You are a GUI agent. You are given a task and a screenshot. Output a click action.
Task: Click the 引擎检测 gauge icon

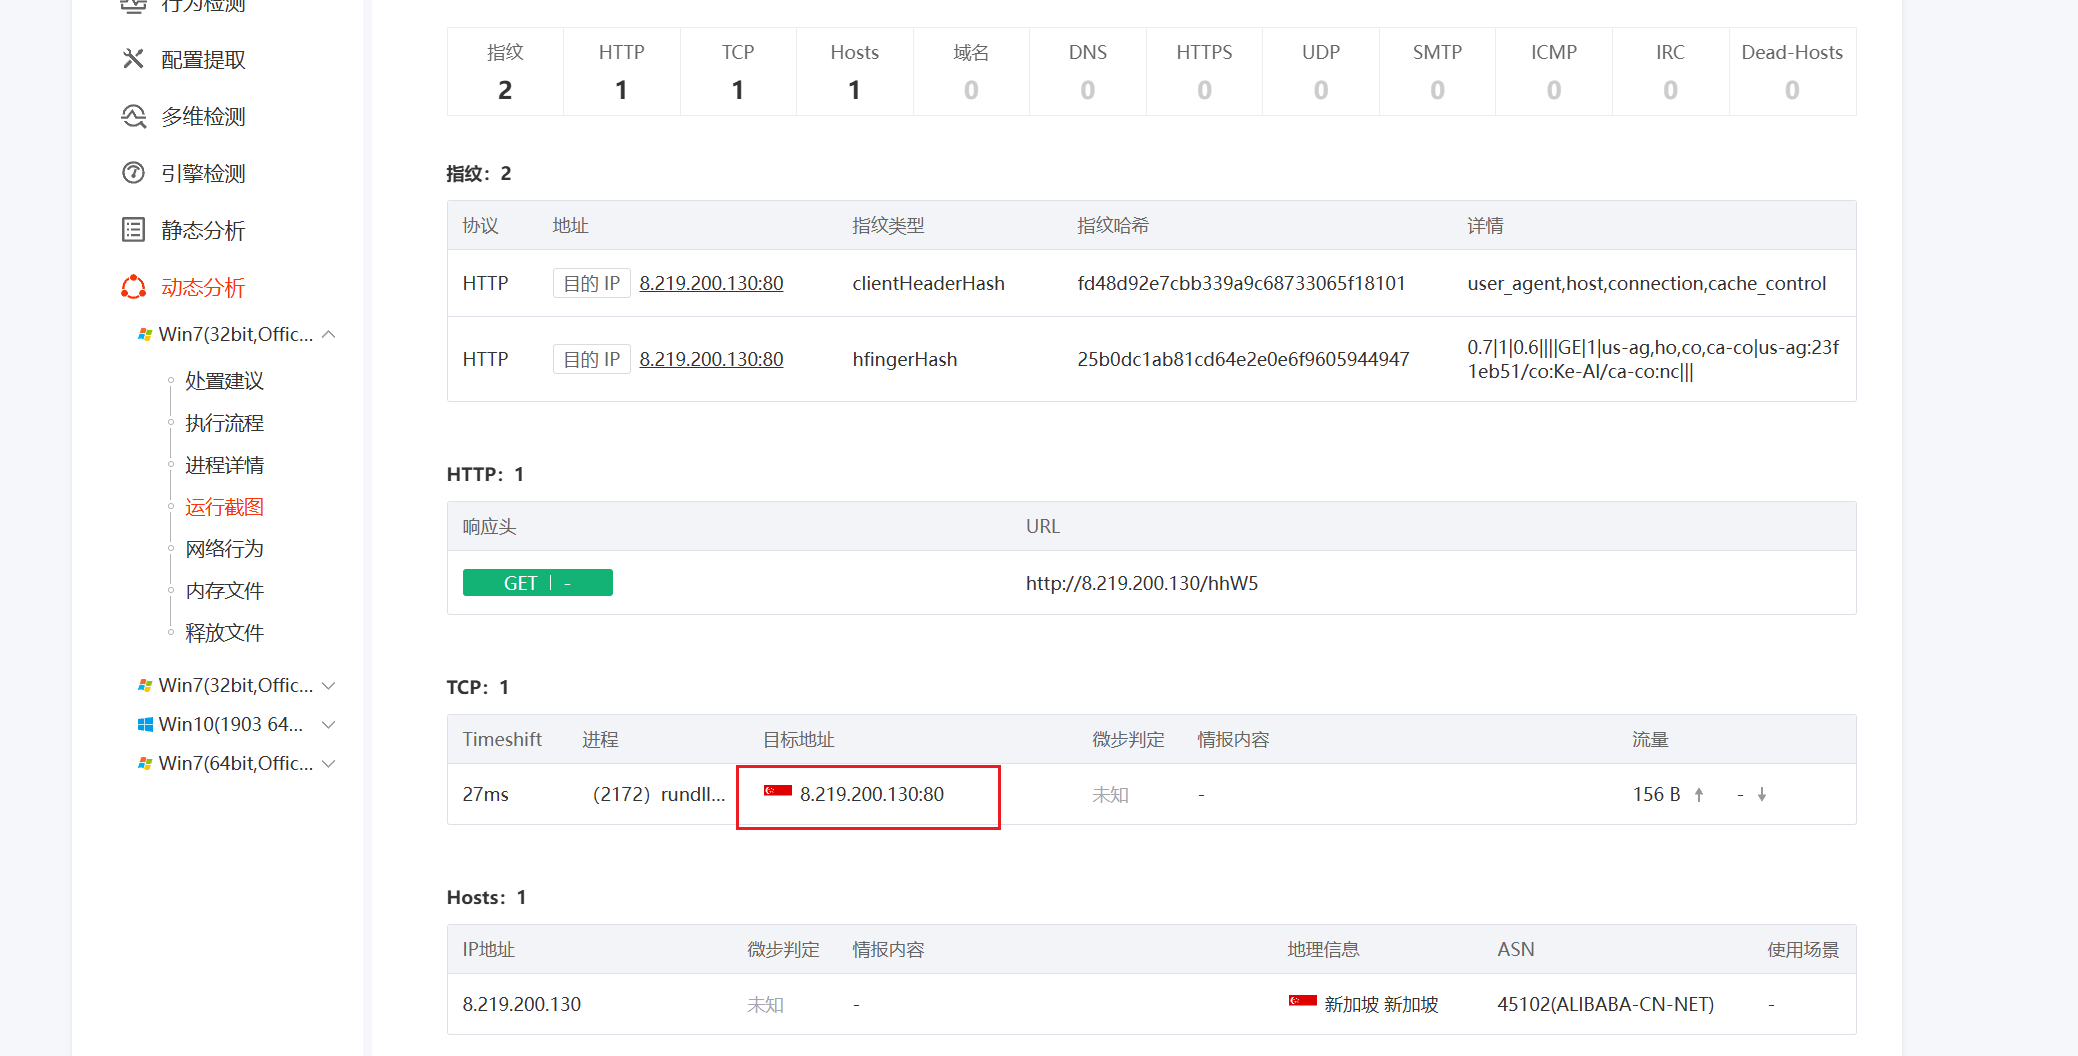(133, 173)
